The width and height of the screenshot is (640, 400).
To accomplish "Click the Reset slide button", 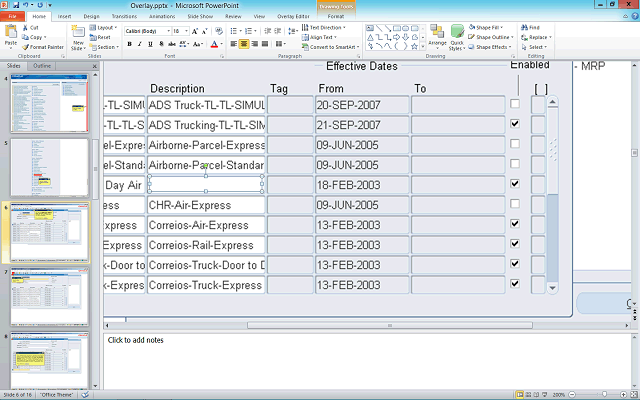I will [x=104, y=37].
